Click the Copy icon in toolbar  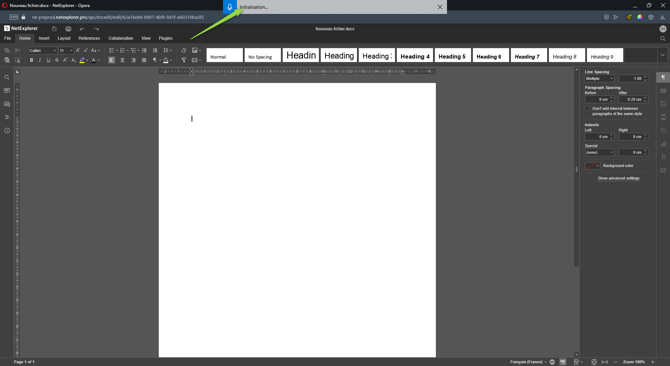7,50
